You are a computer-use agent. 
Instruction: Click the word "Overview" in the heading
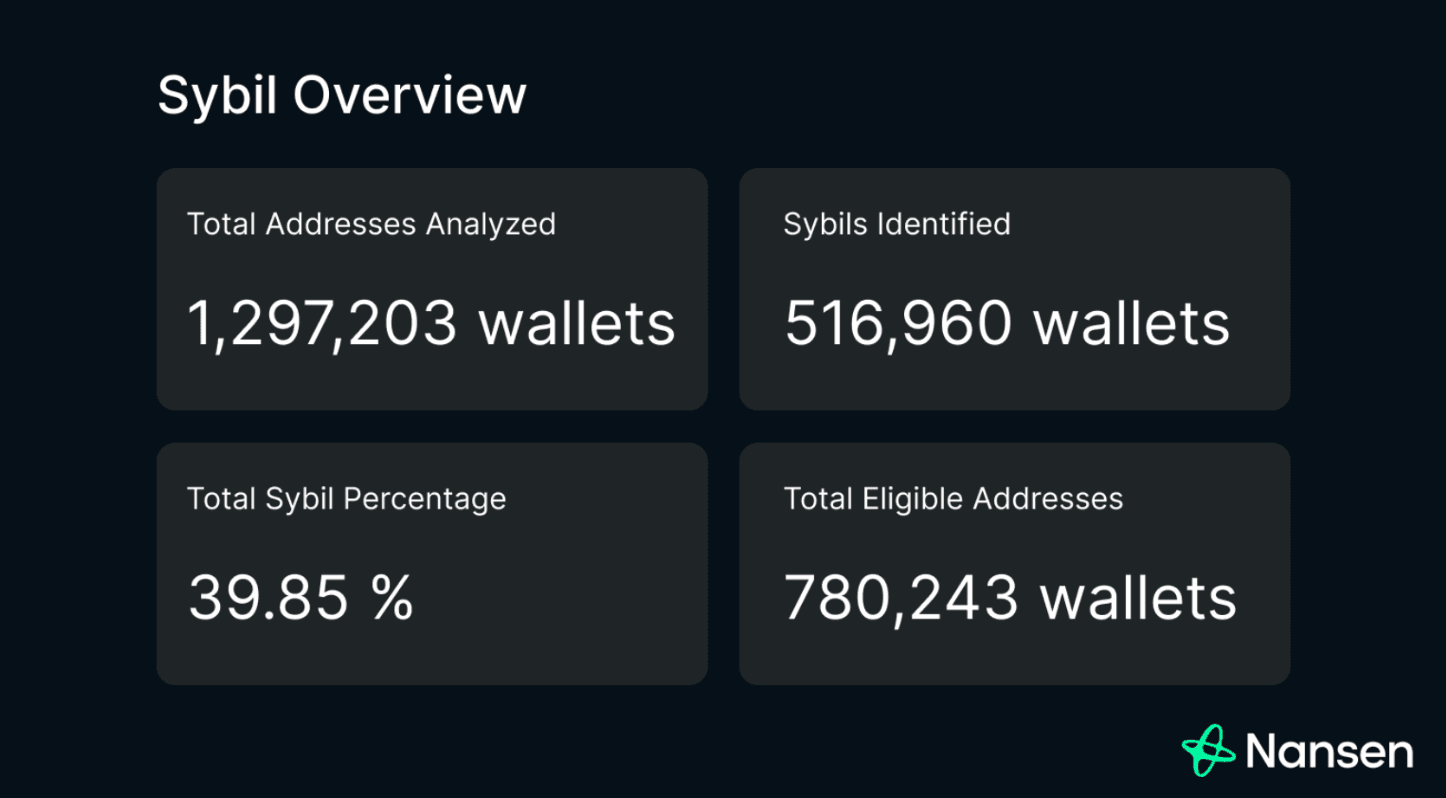pyautogui.click(x=409, y=96)
